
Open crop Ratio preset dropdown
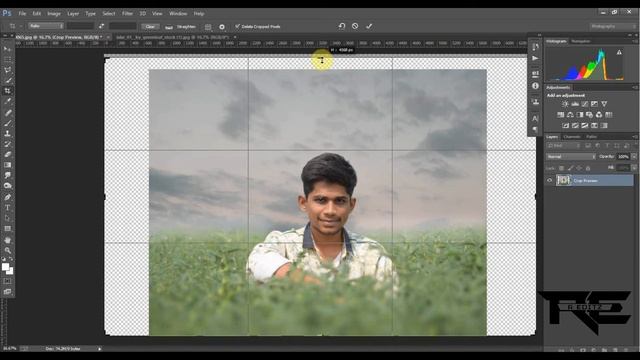(46, 26)
